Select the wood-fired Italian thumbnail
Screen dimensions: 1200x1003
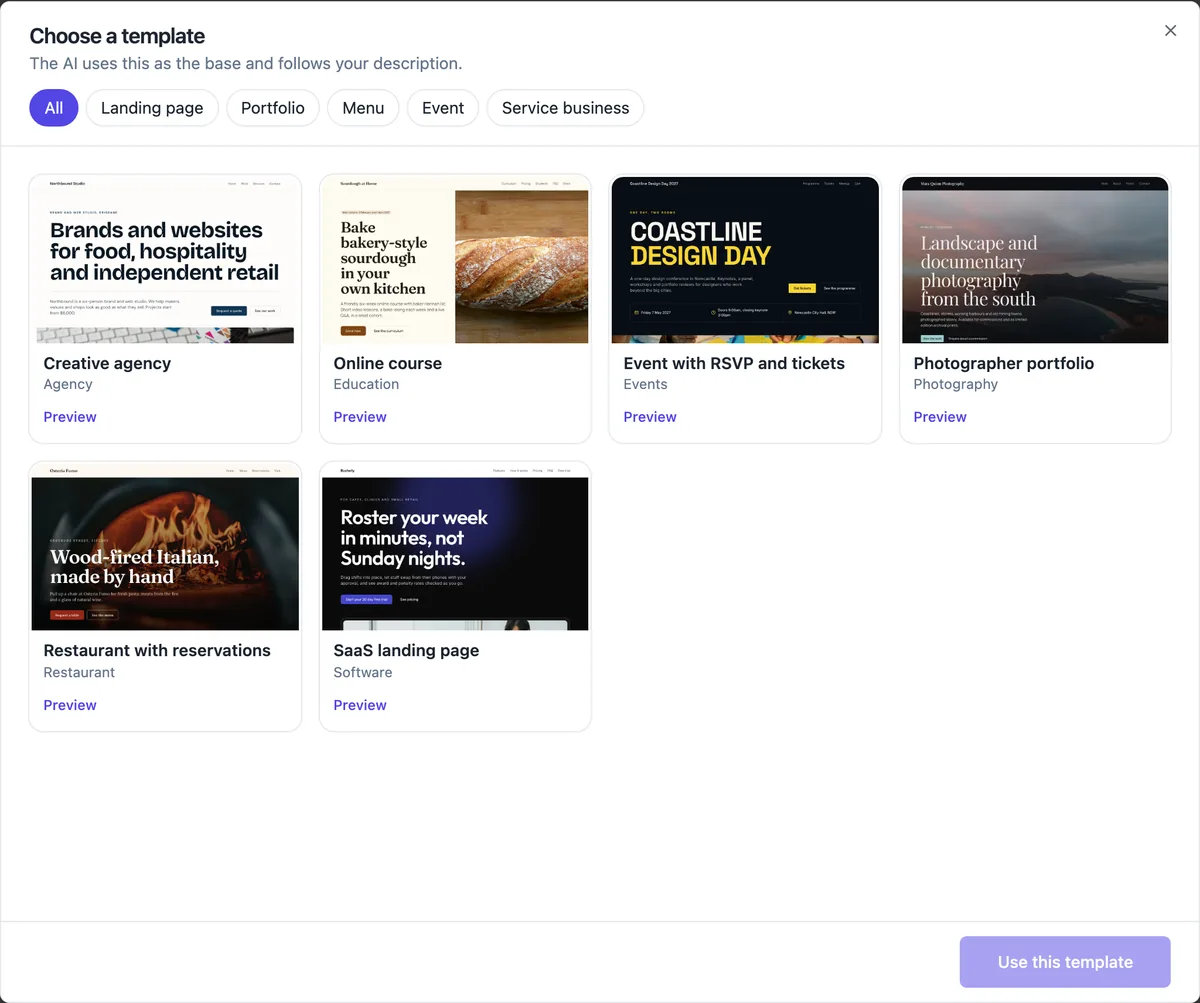tap(165, 547)
